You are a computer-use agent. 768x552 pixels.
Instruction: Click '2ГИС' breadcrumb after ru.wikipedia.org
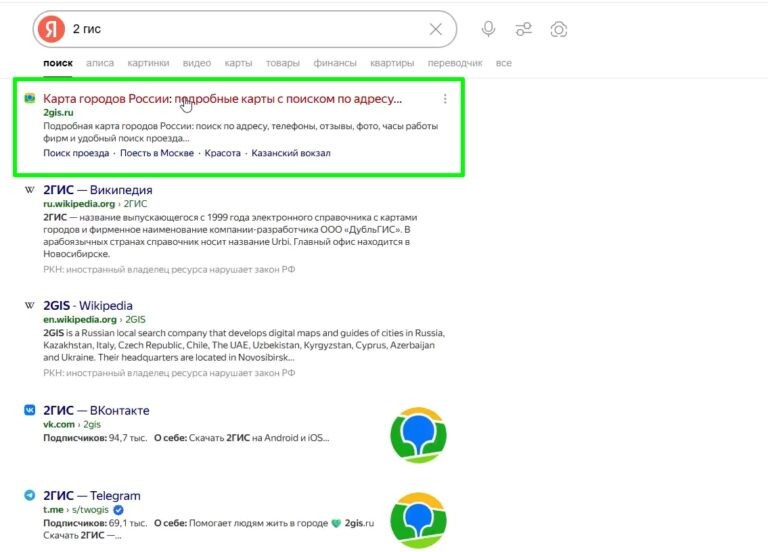[135, 203]
